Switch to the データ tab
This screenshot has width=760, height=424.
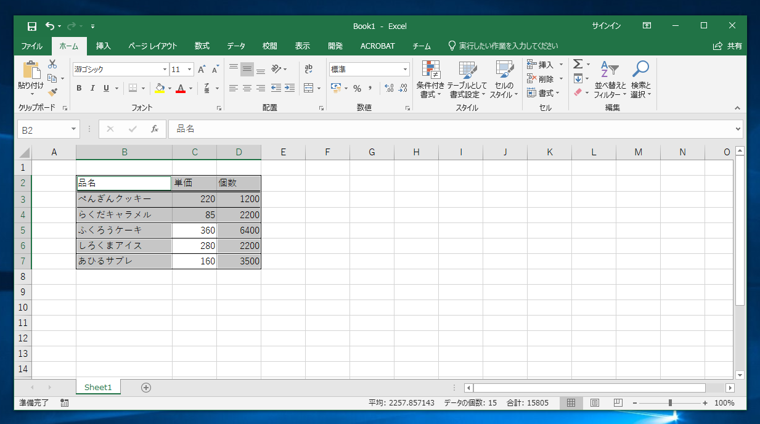[236, 46]
